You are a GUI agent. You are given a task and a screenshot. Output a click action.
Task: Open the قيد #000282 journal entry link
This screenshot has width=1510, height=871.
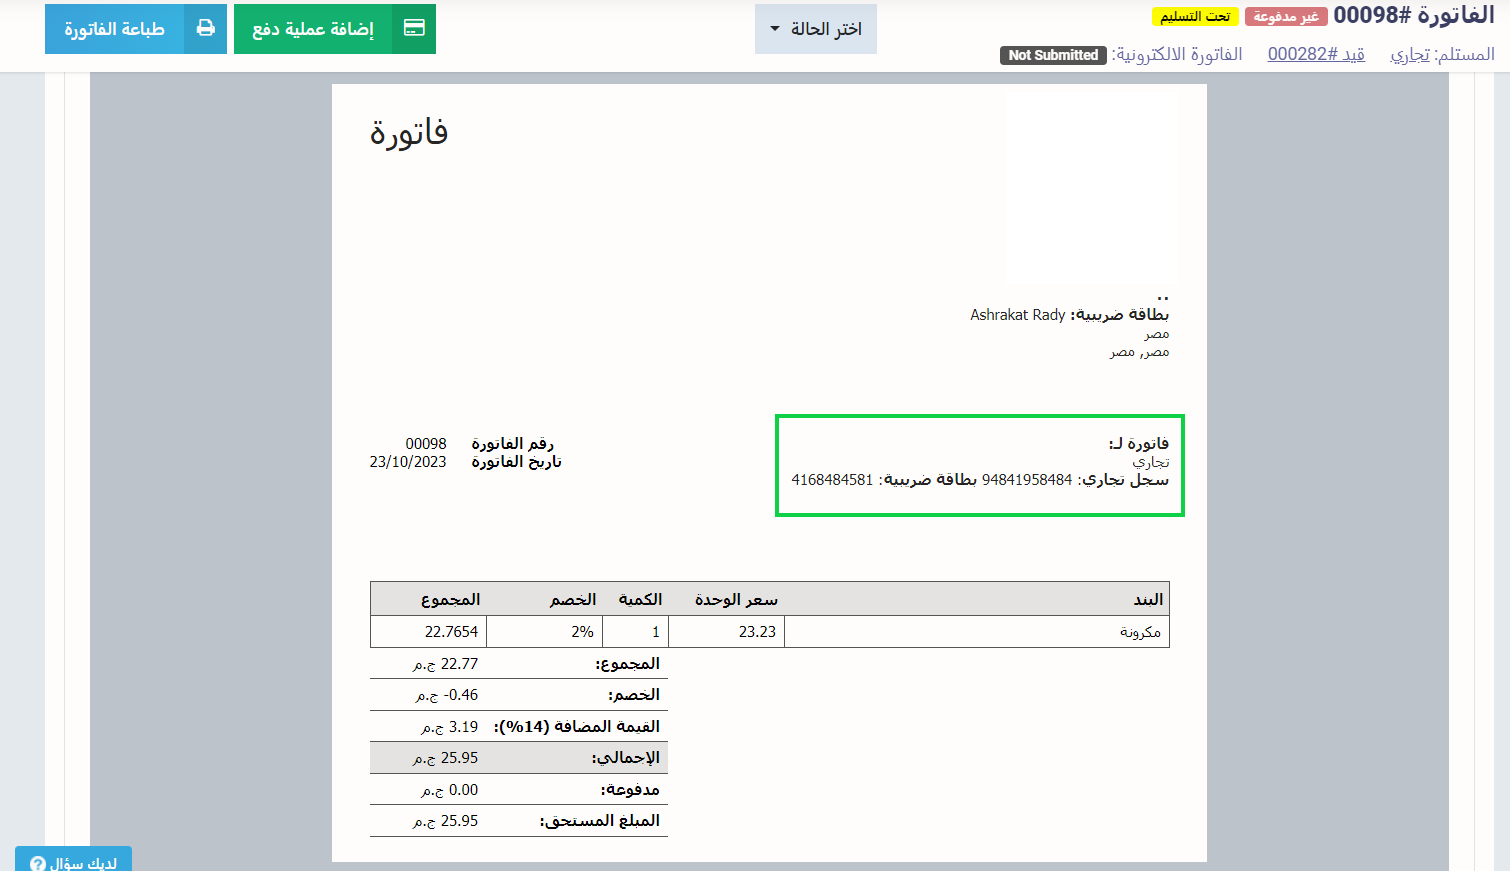(1316, 54)
